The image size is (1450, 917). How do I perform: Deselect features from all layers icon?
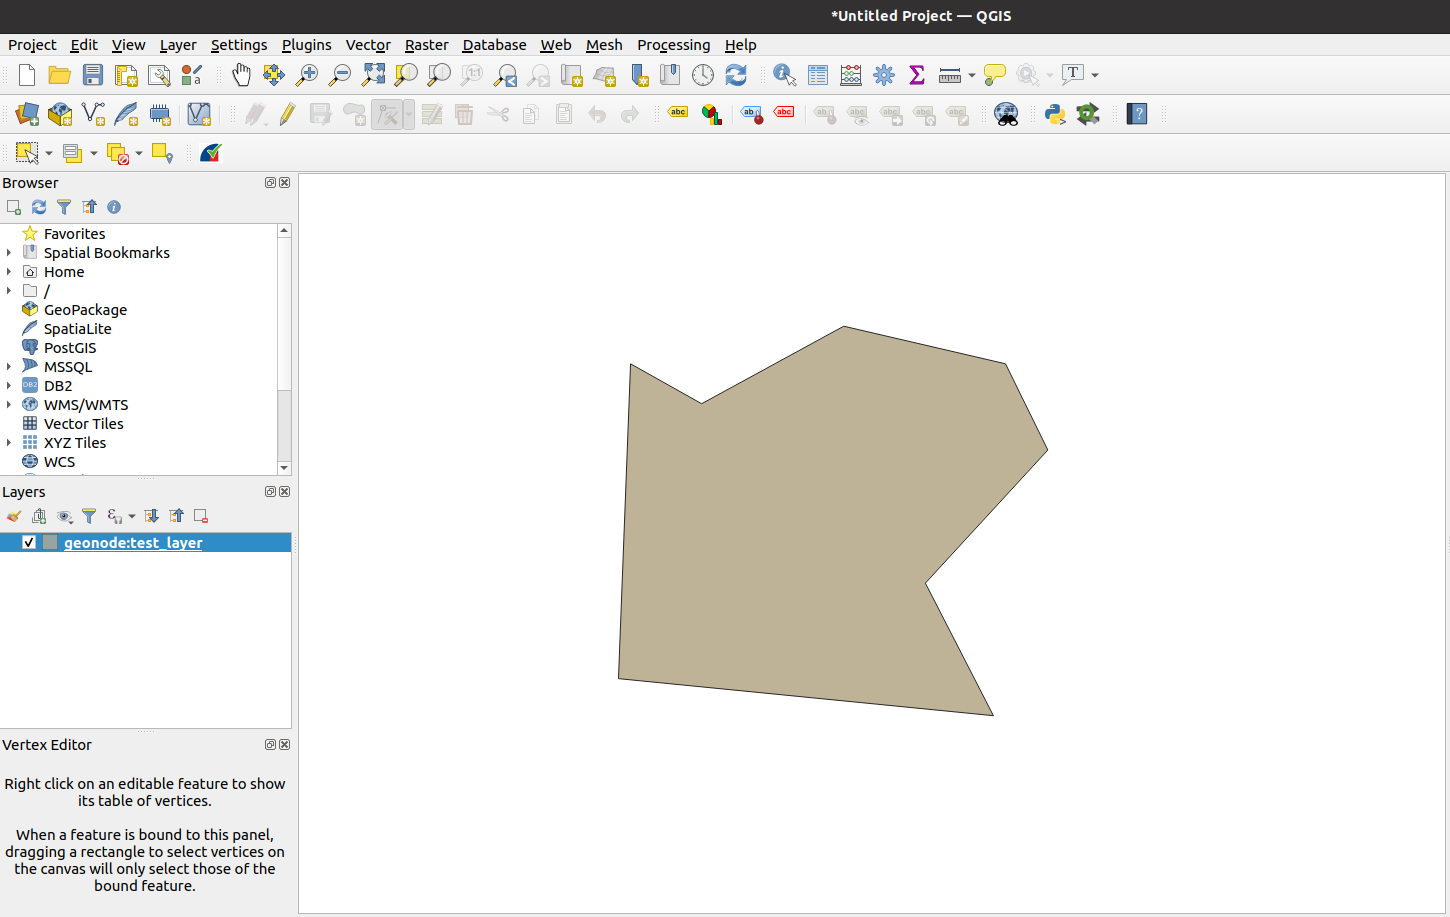pyautogui.click(x=118, y=153)
